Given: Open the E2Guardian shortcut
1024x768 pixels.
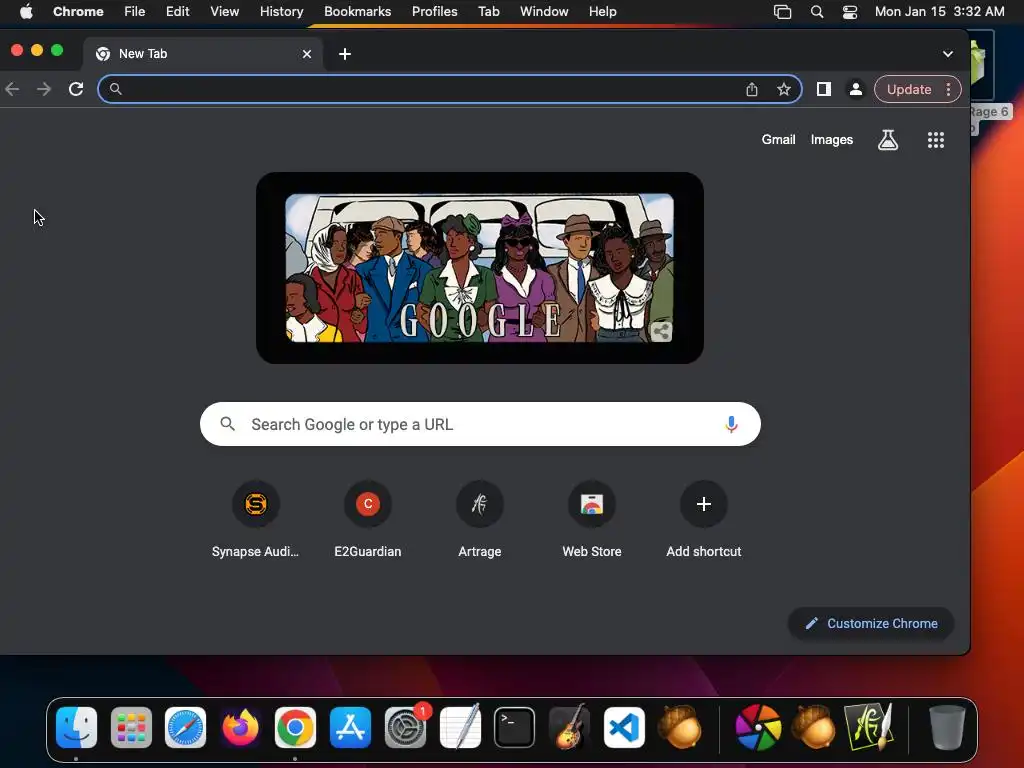Looking at the screenshot, I should pyautogui.click(x=368, y=520).
